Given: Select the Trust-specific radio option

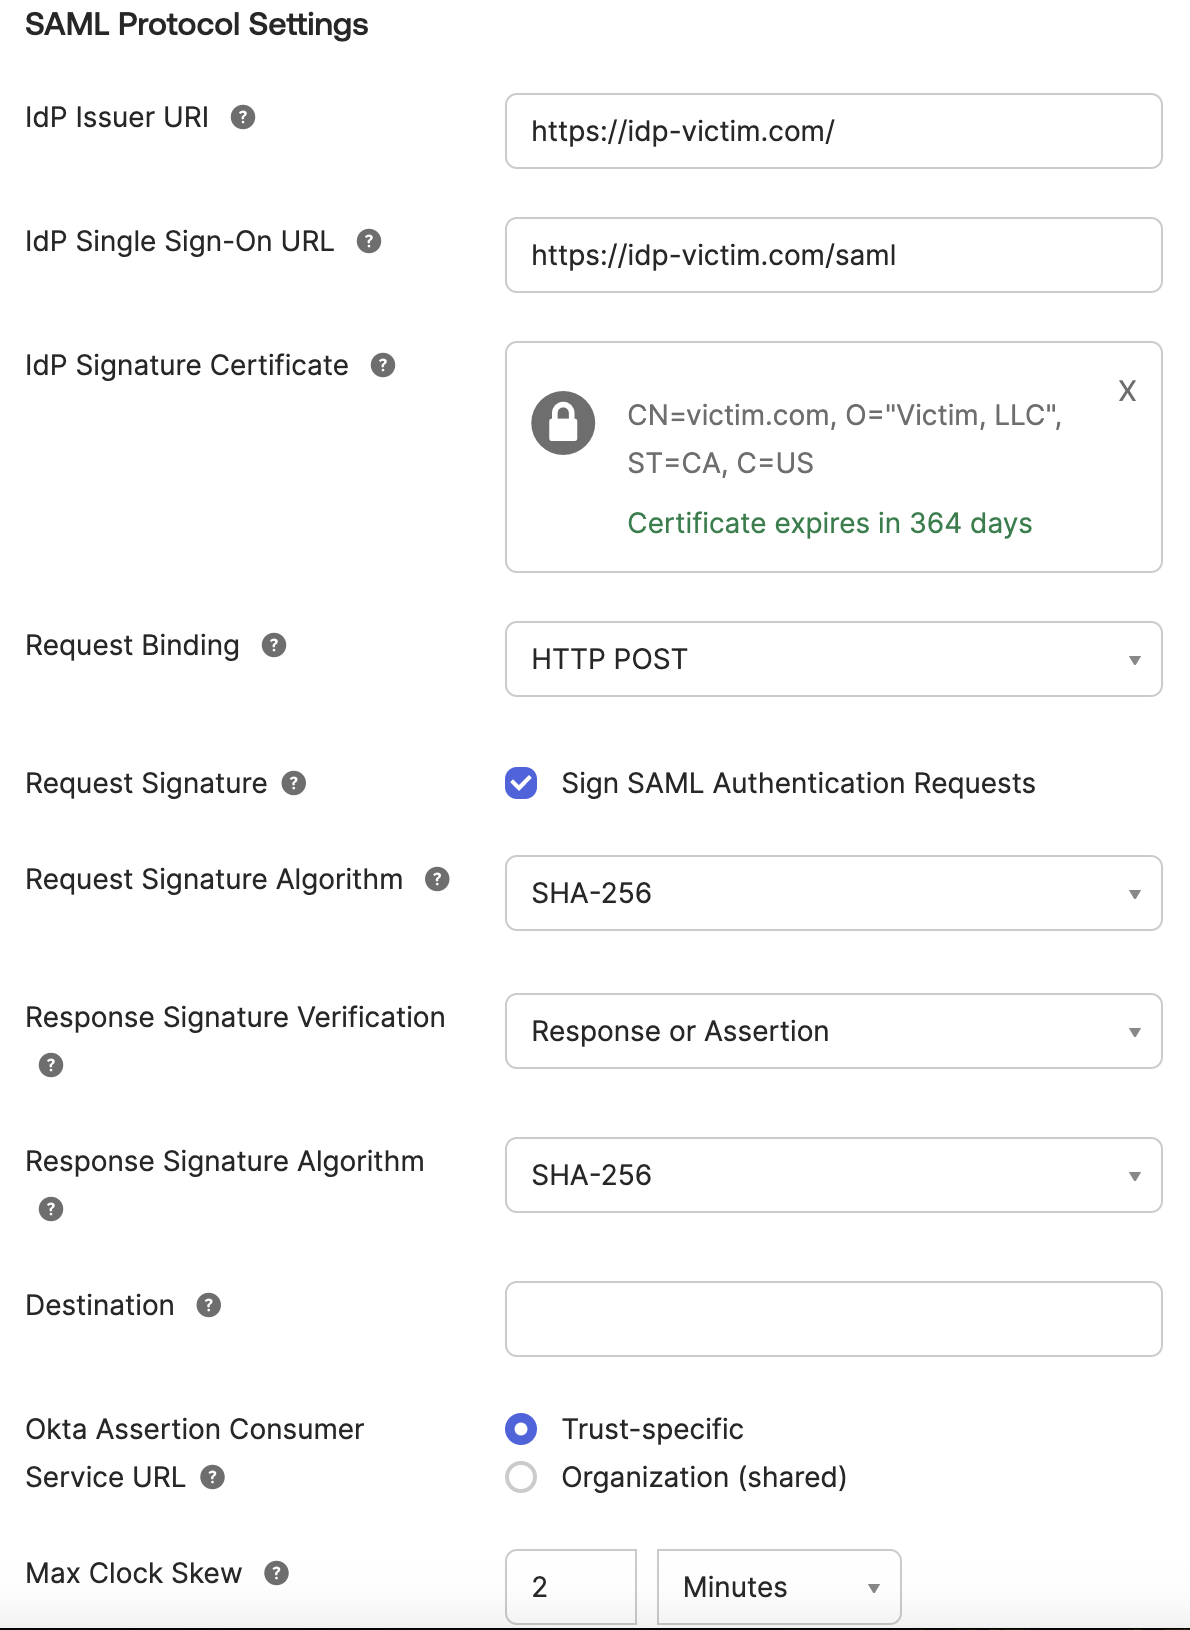Looking at the screenshot, I should 521,1429.
